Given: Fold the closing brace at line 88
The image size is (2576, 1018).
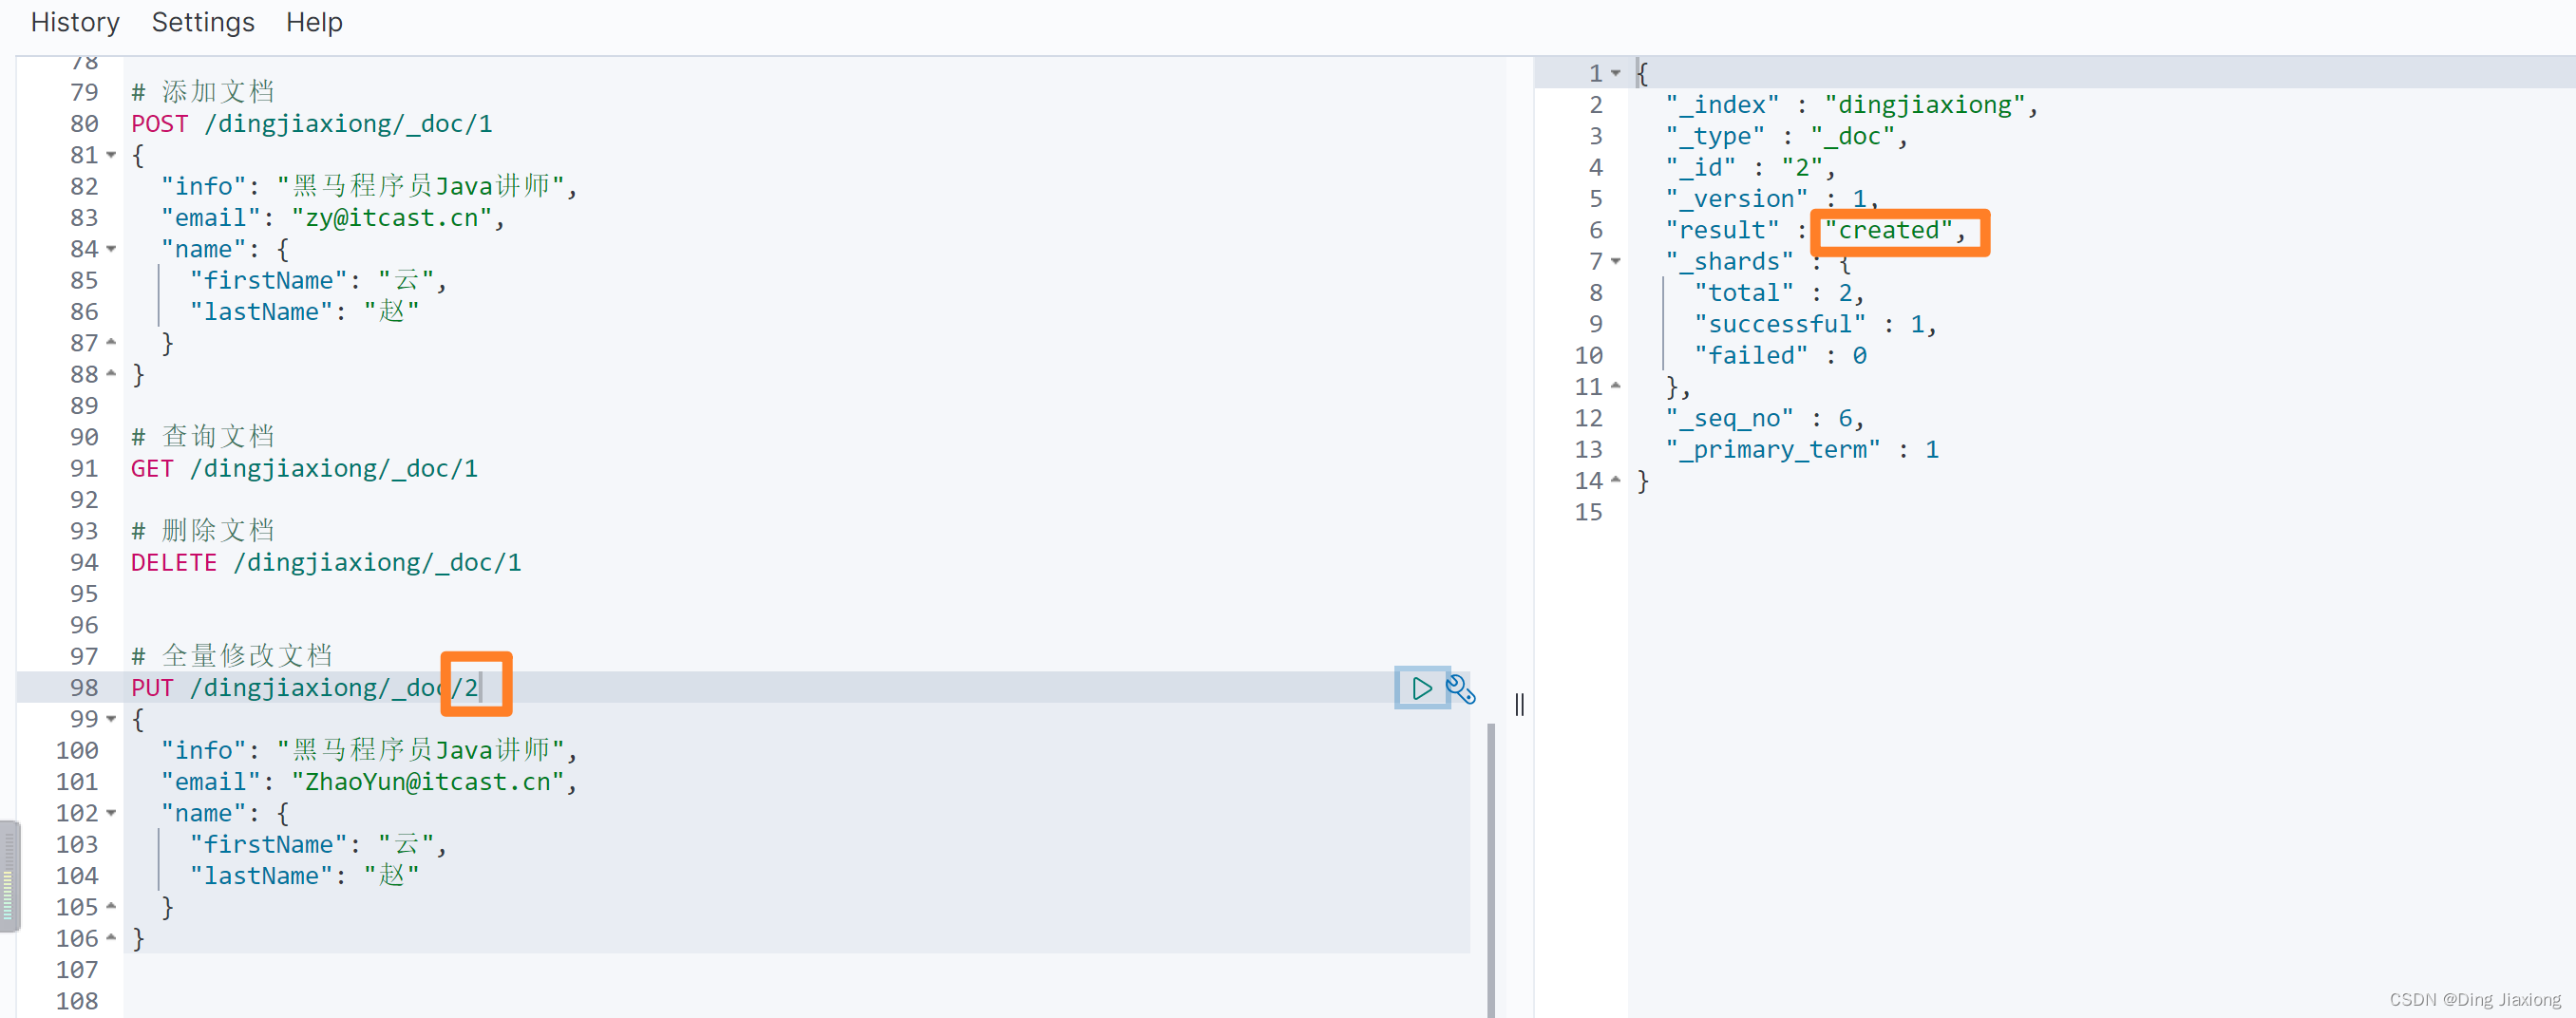Looking at the screenshot, I should [111, 374].
